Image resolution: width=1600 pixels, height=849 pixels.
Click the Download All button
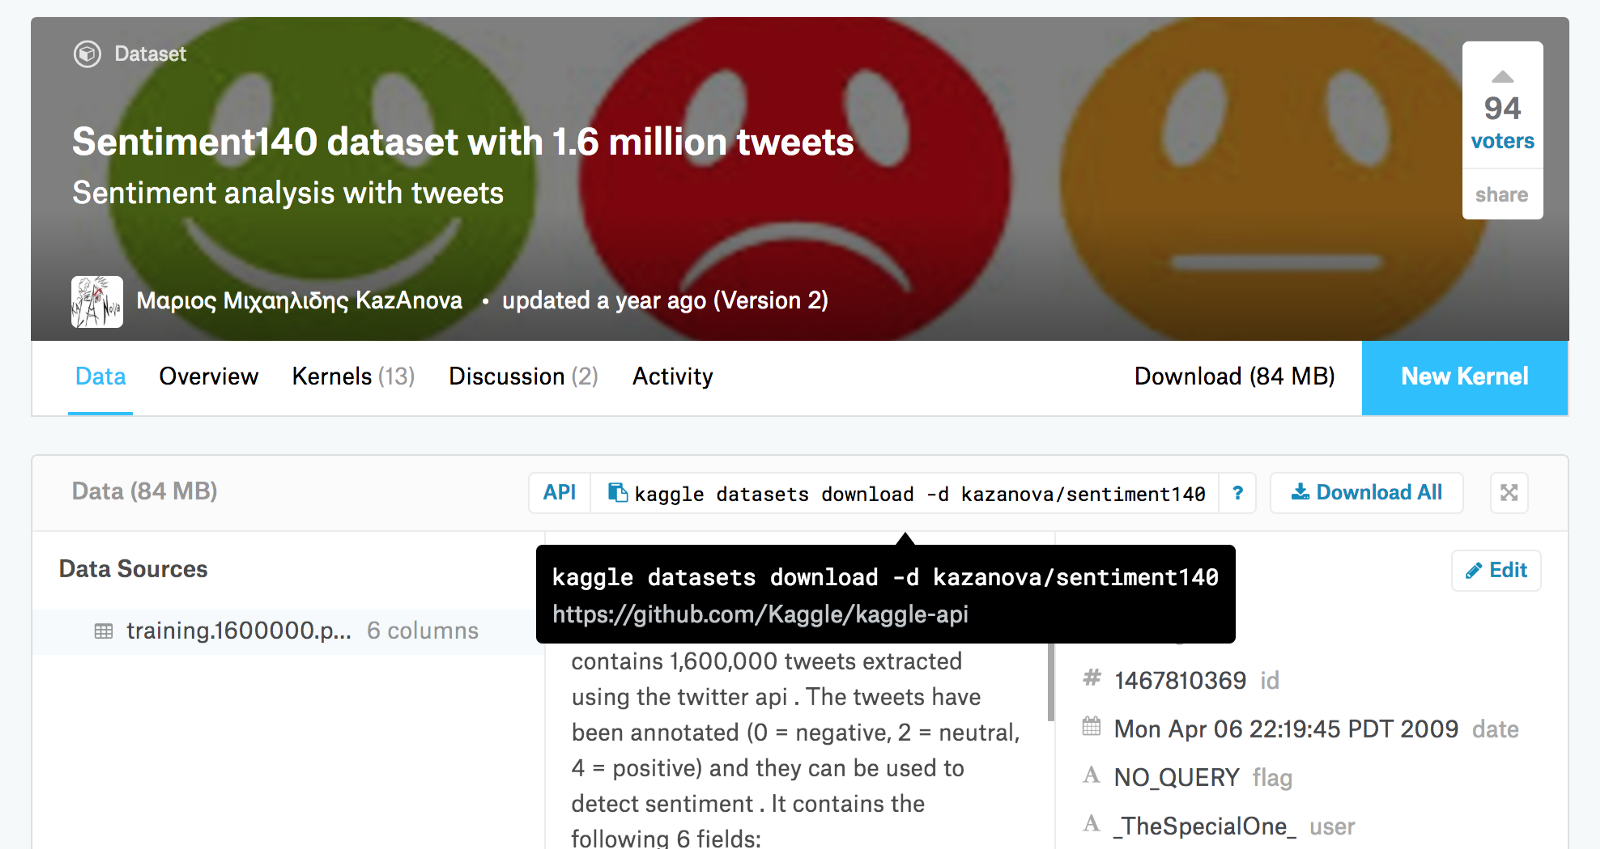tap(1366, 492)
